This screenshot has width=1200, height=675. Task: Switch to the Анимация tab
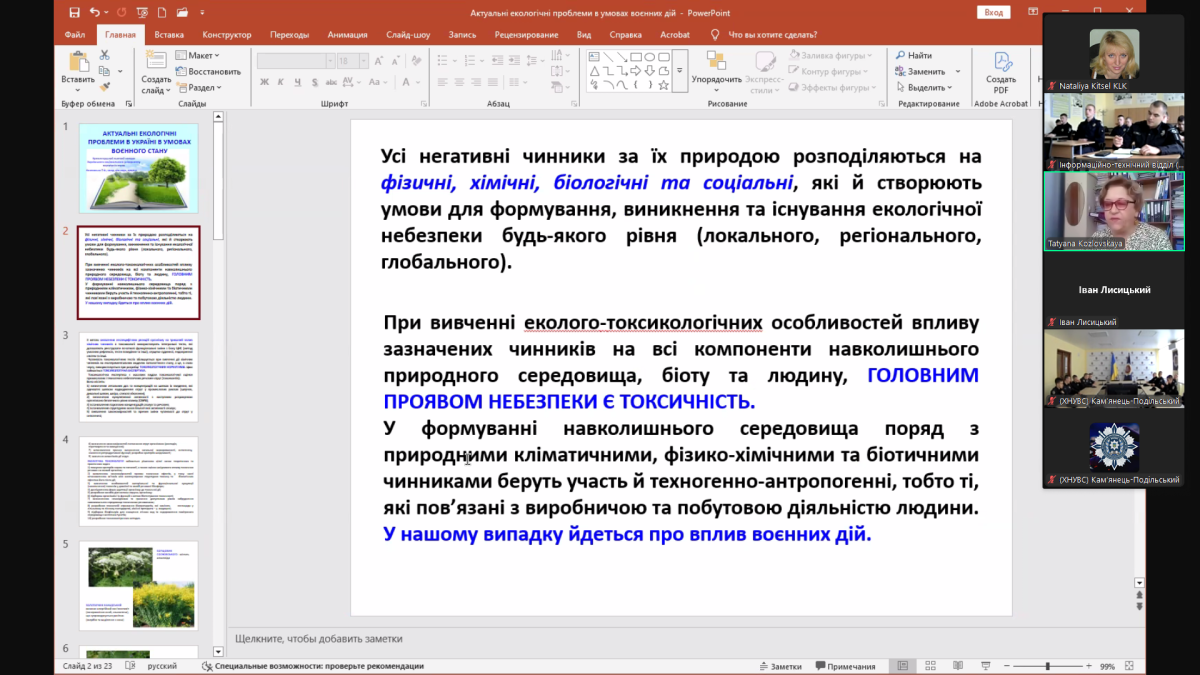tap(347, 34)
